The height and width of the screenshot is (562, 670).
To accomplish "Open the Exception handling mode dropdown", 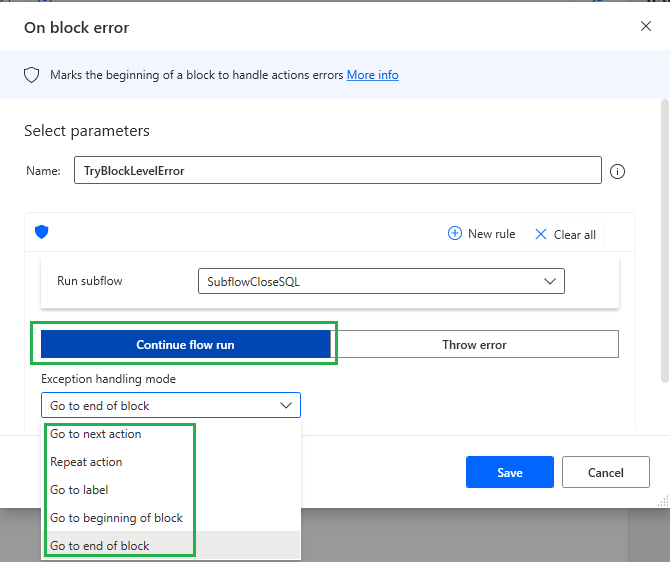I will pyautogui.click(x=171, y=405).
